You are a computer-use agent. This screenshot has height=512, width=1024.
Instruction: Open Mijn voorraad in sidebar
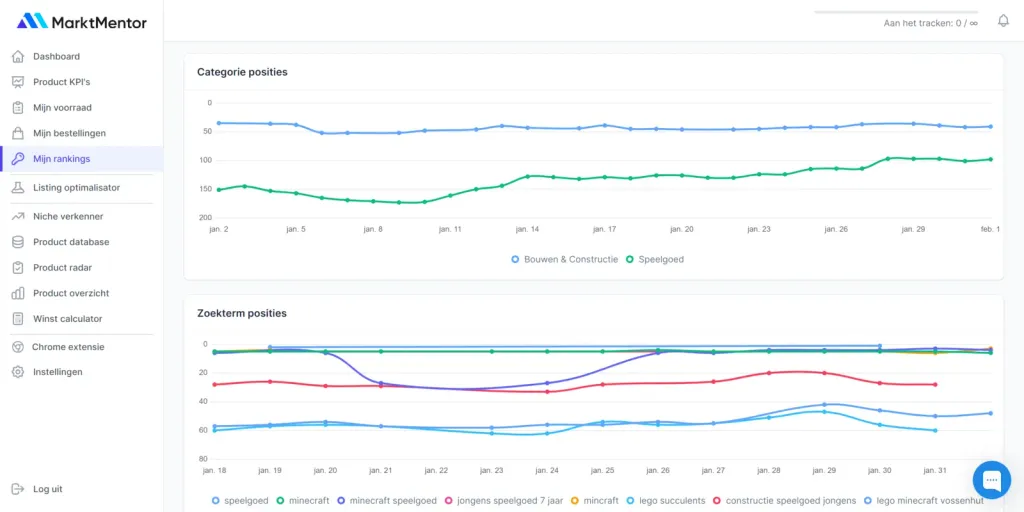[63, 108]
